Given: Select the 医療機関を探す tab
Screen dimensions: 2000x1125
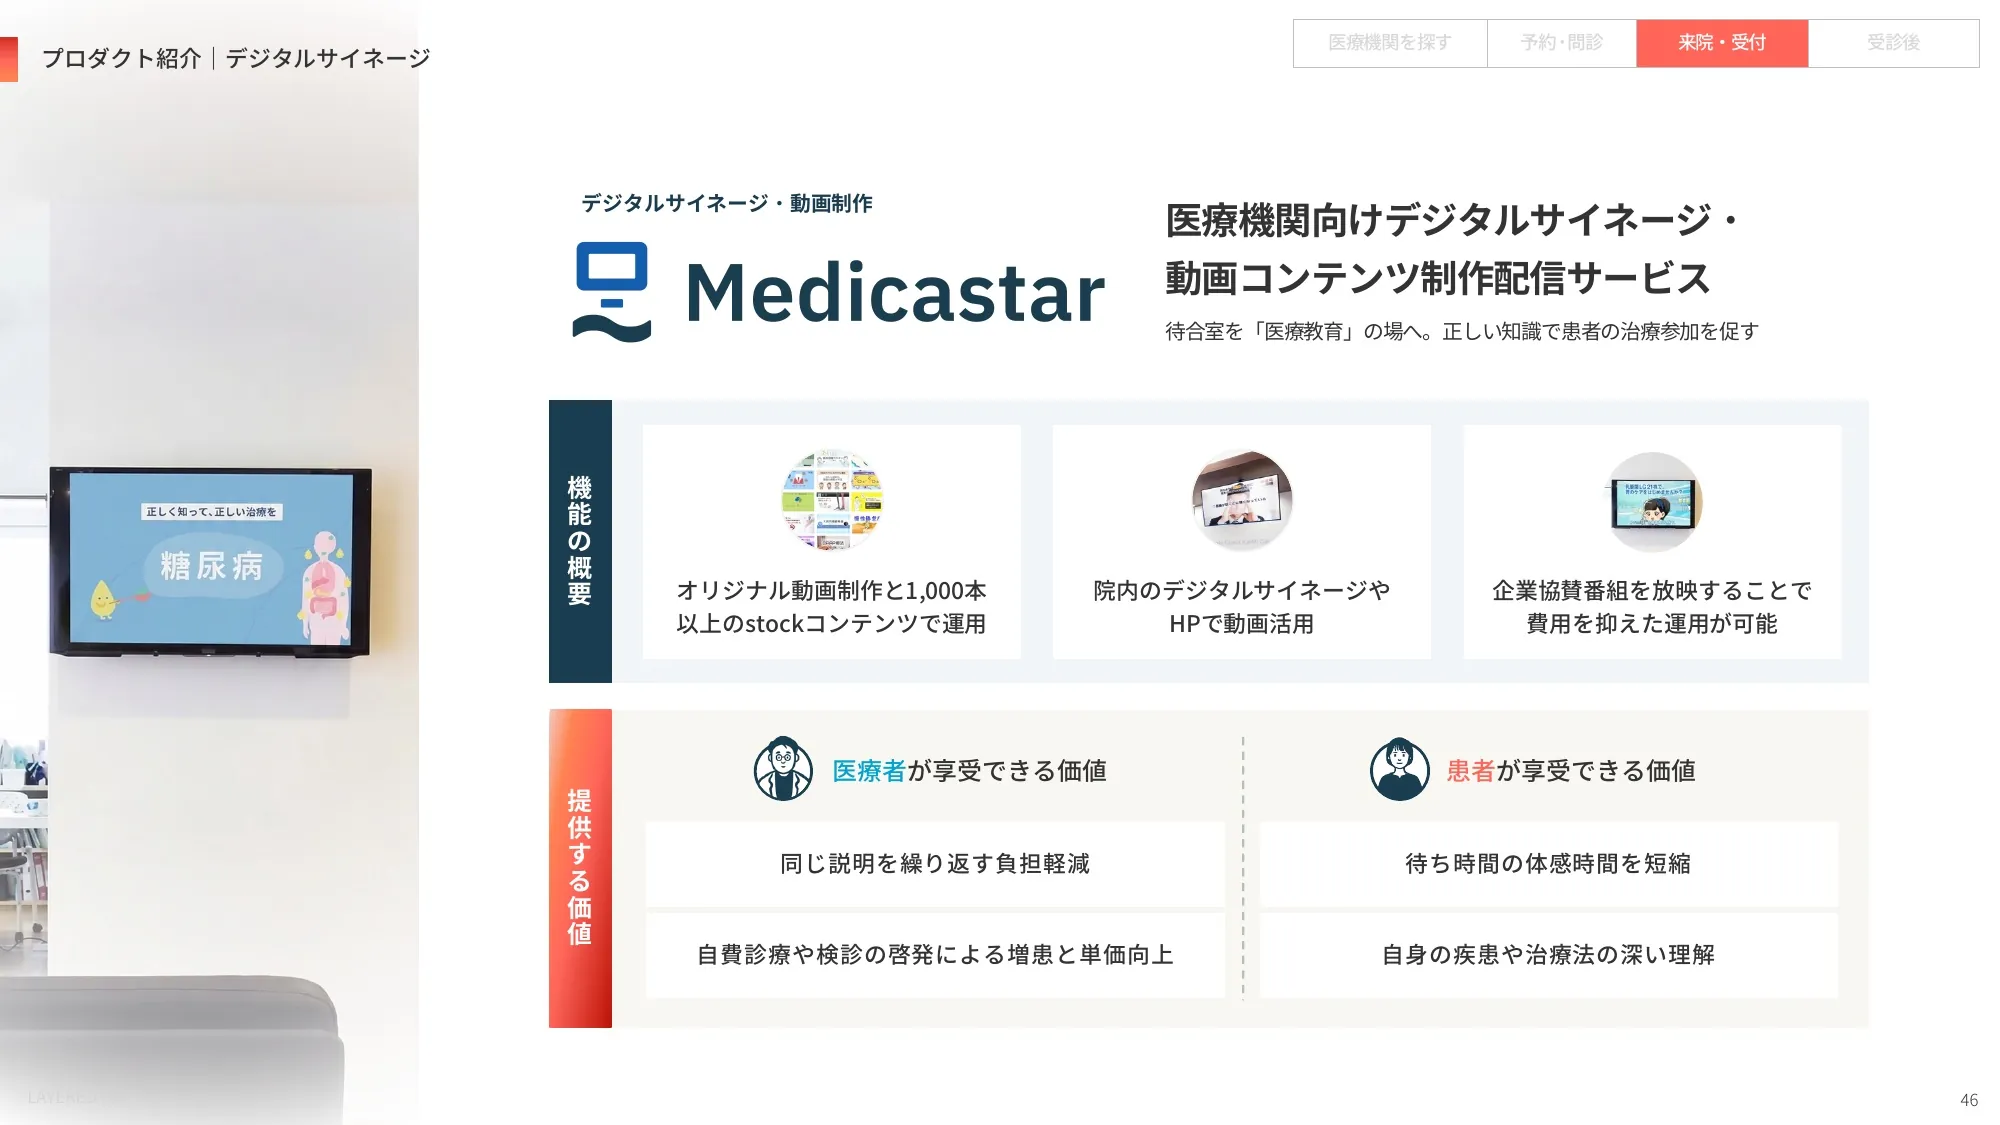Looking at the screenshot, I should [1390, 43].
